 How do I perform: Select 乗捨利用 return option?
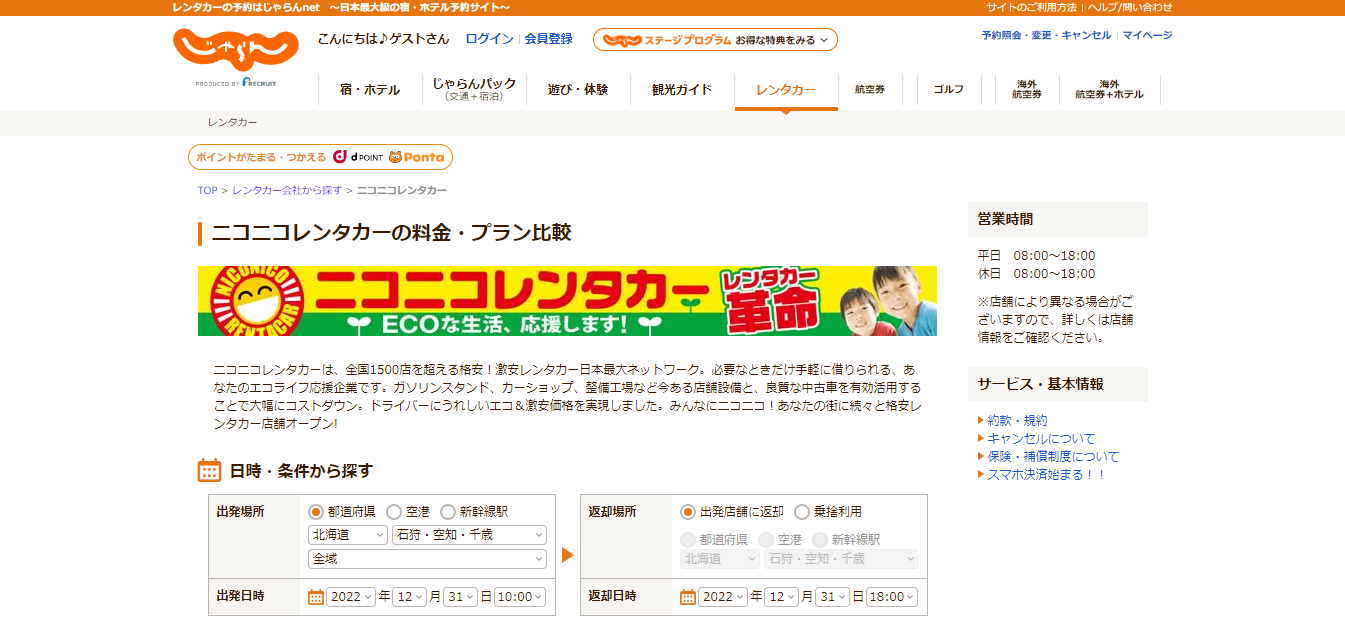tap(802, 511)
